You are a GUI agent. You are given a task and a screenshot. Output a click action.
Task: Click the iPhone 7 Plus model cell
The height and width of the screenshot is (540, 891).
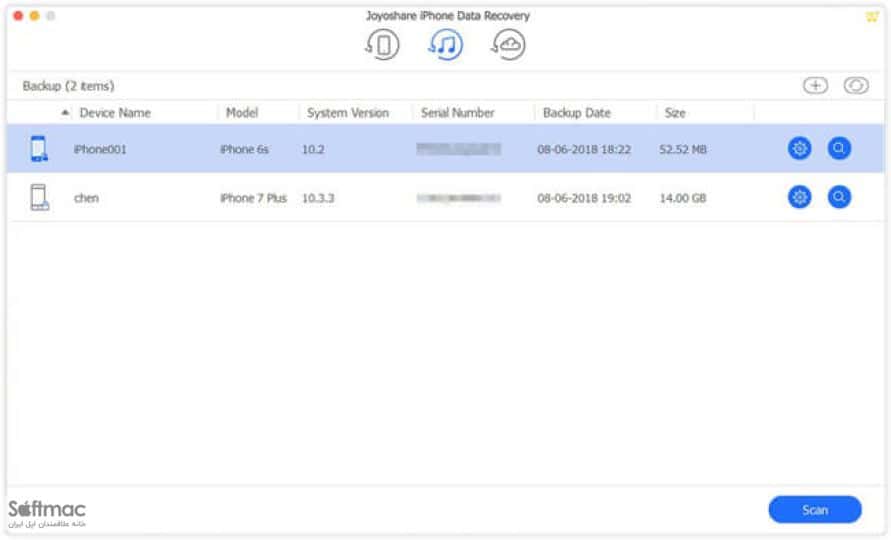pos(253,198)
